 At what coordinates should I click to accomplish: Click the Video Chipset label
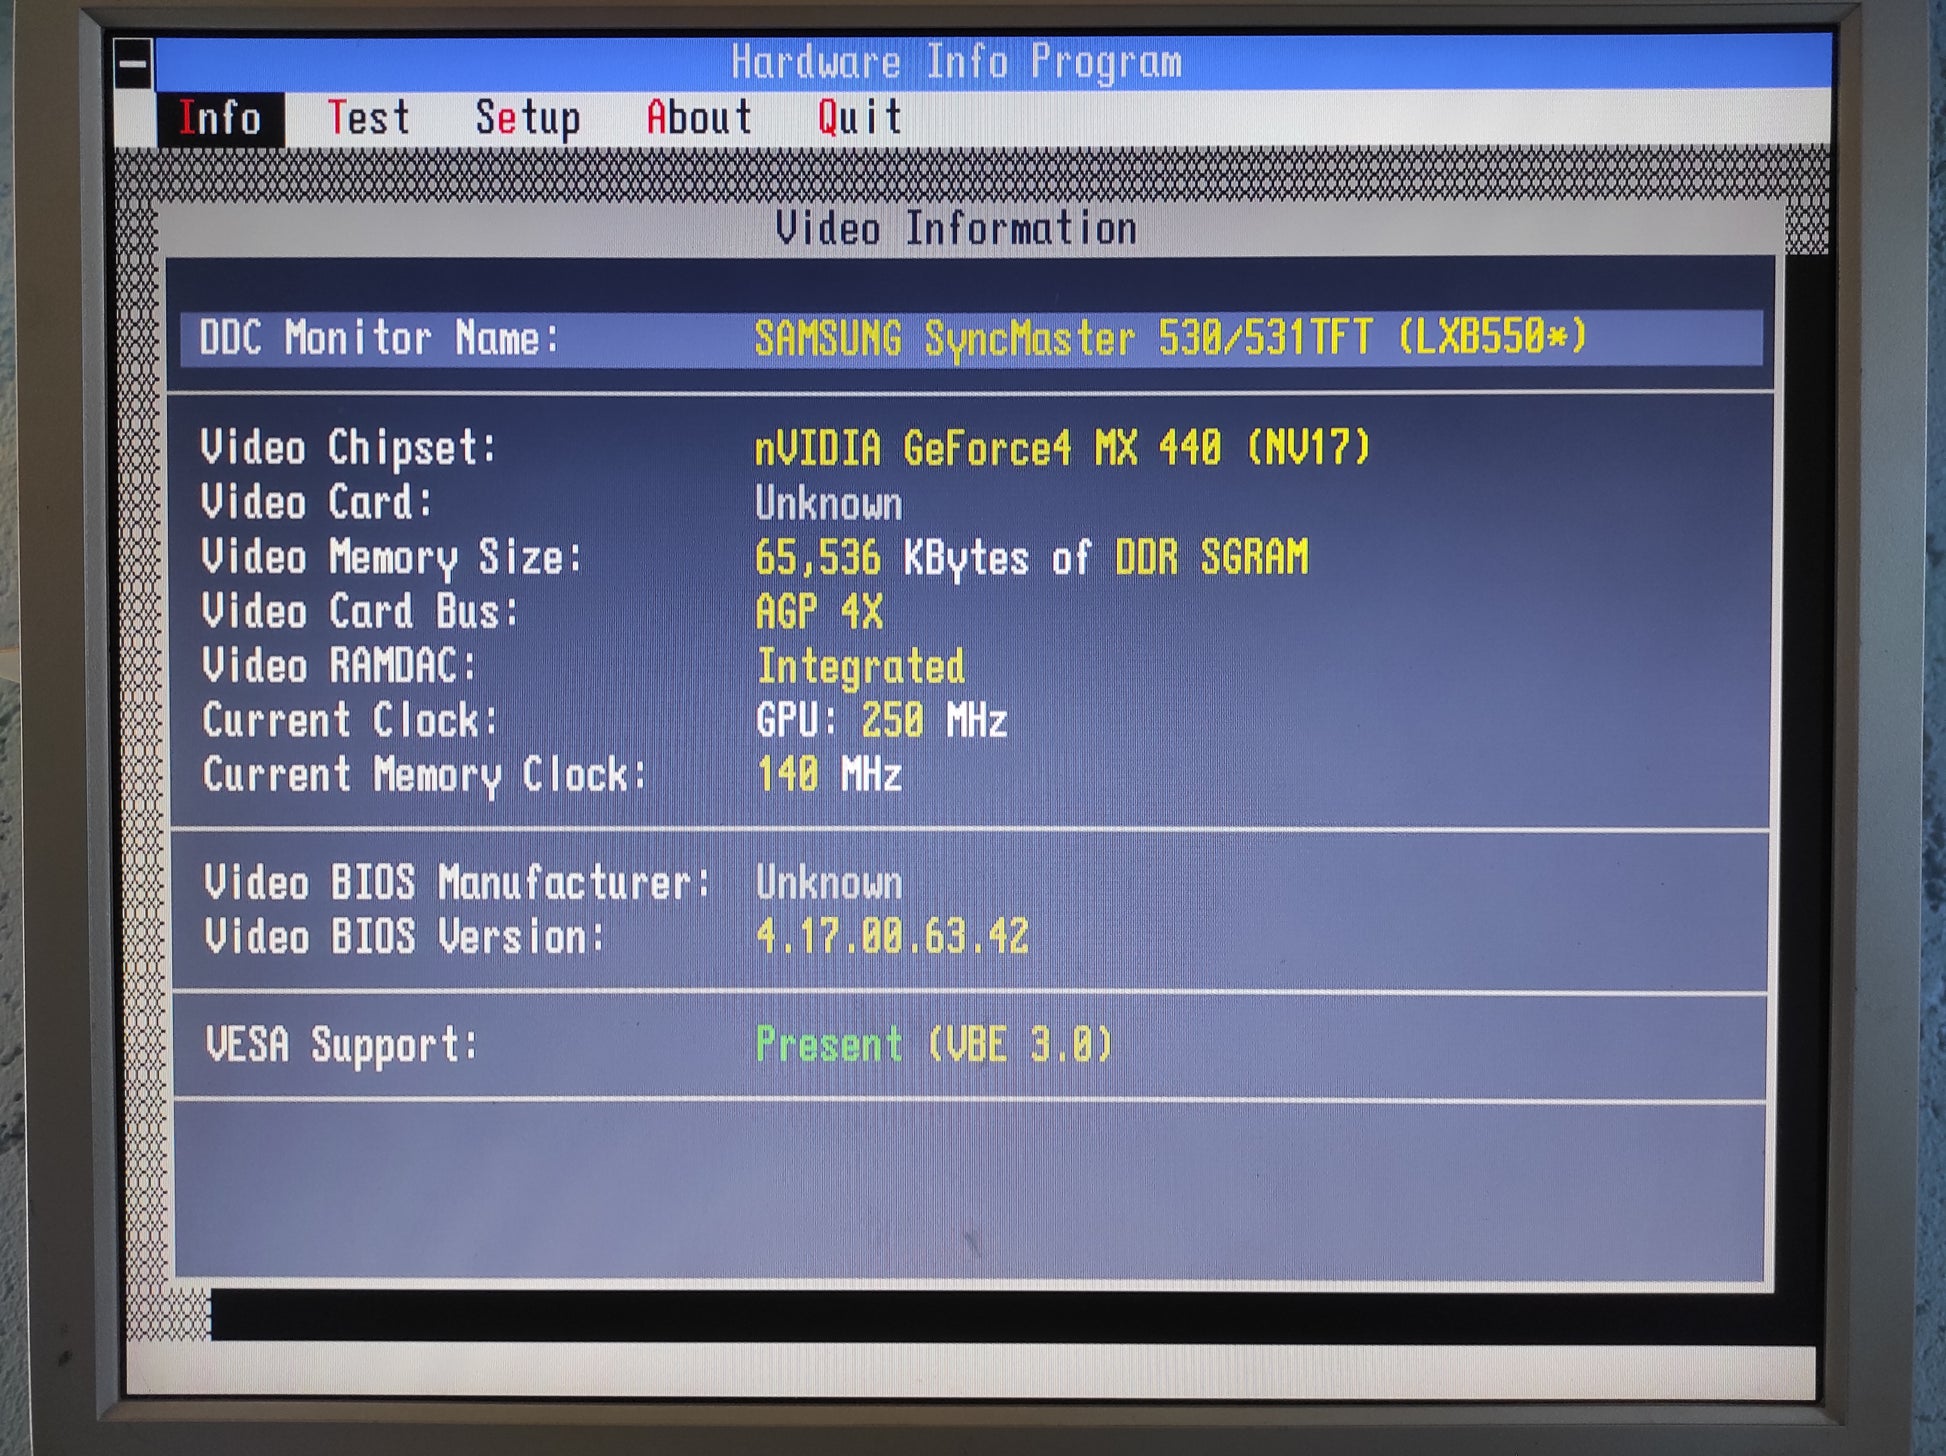coord(348,448)
